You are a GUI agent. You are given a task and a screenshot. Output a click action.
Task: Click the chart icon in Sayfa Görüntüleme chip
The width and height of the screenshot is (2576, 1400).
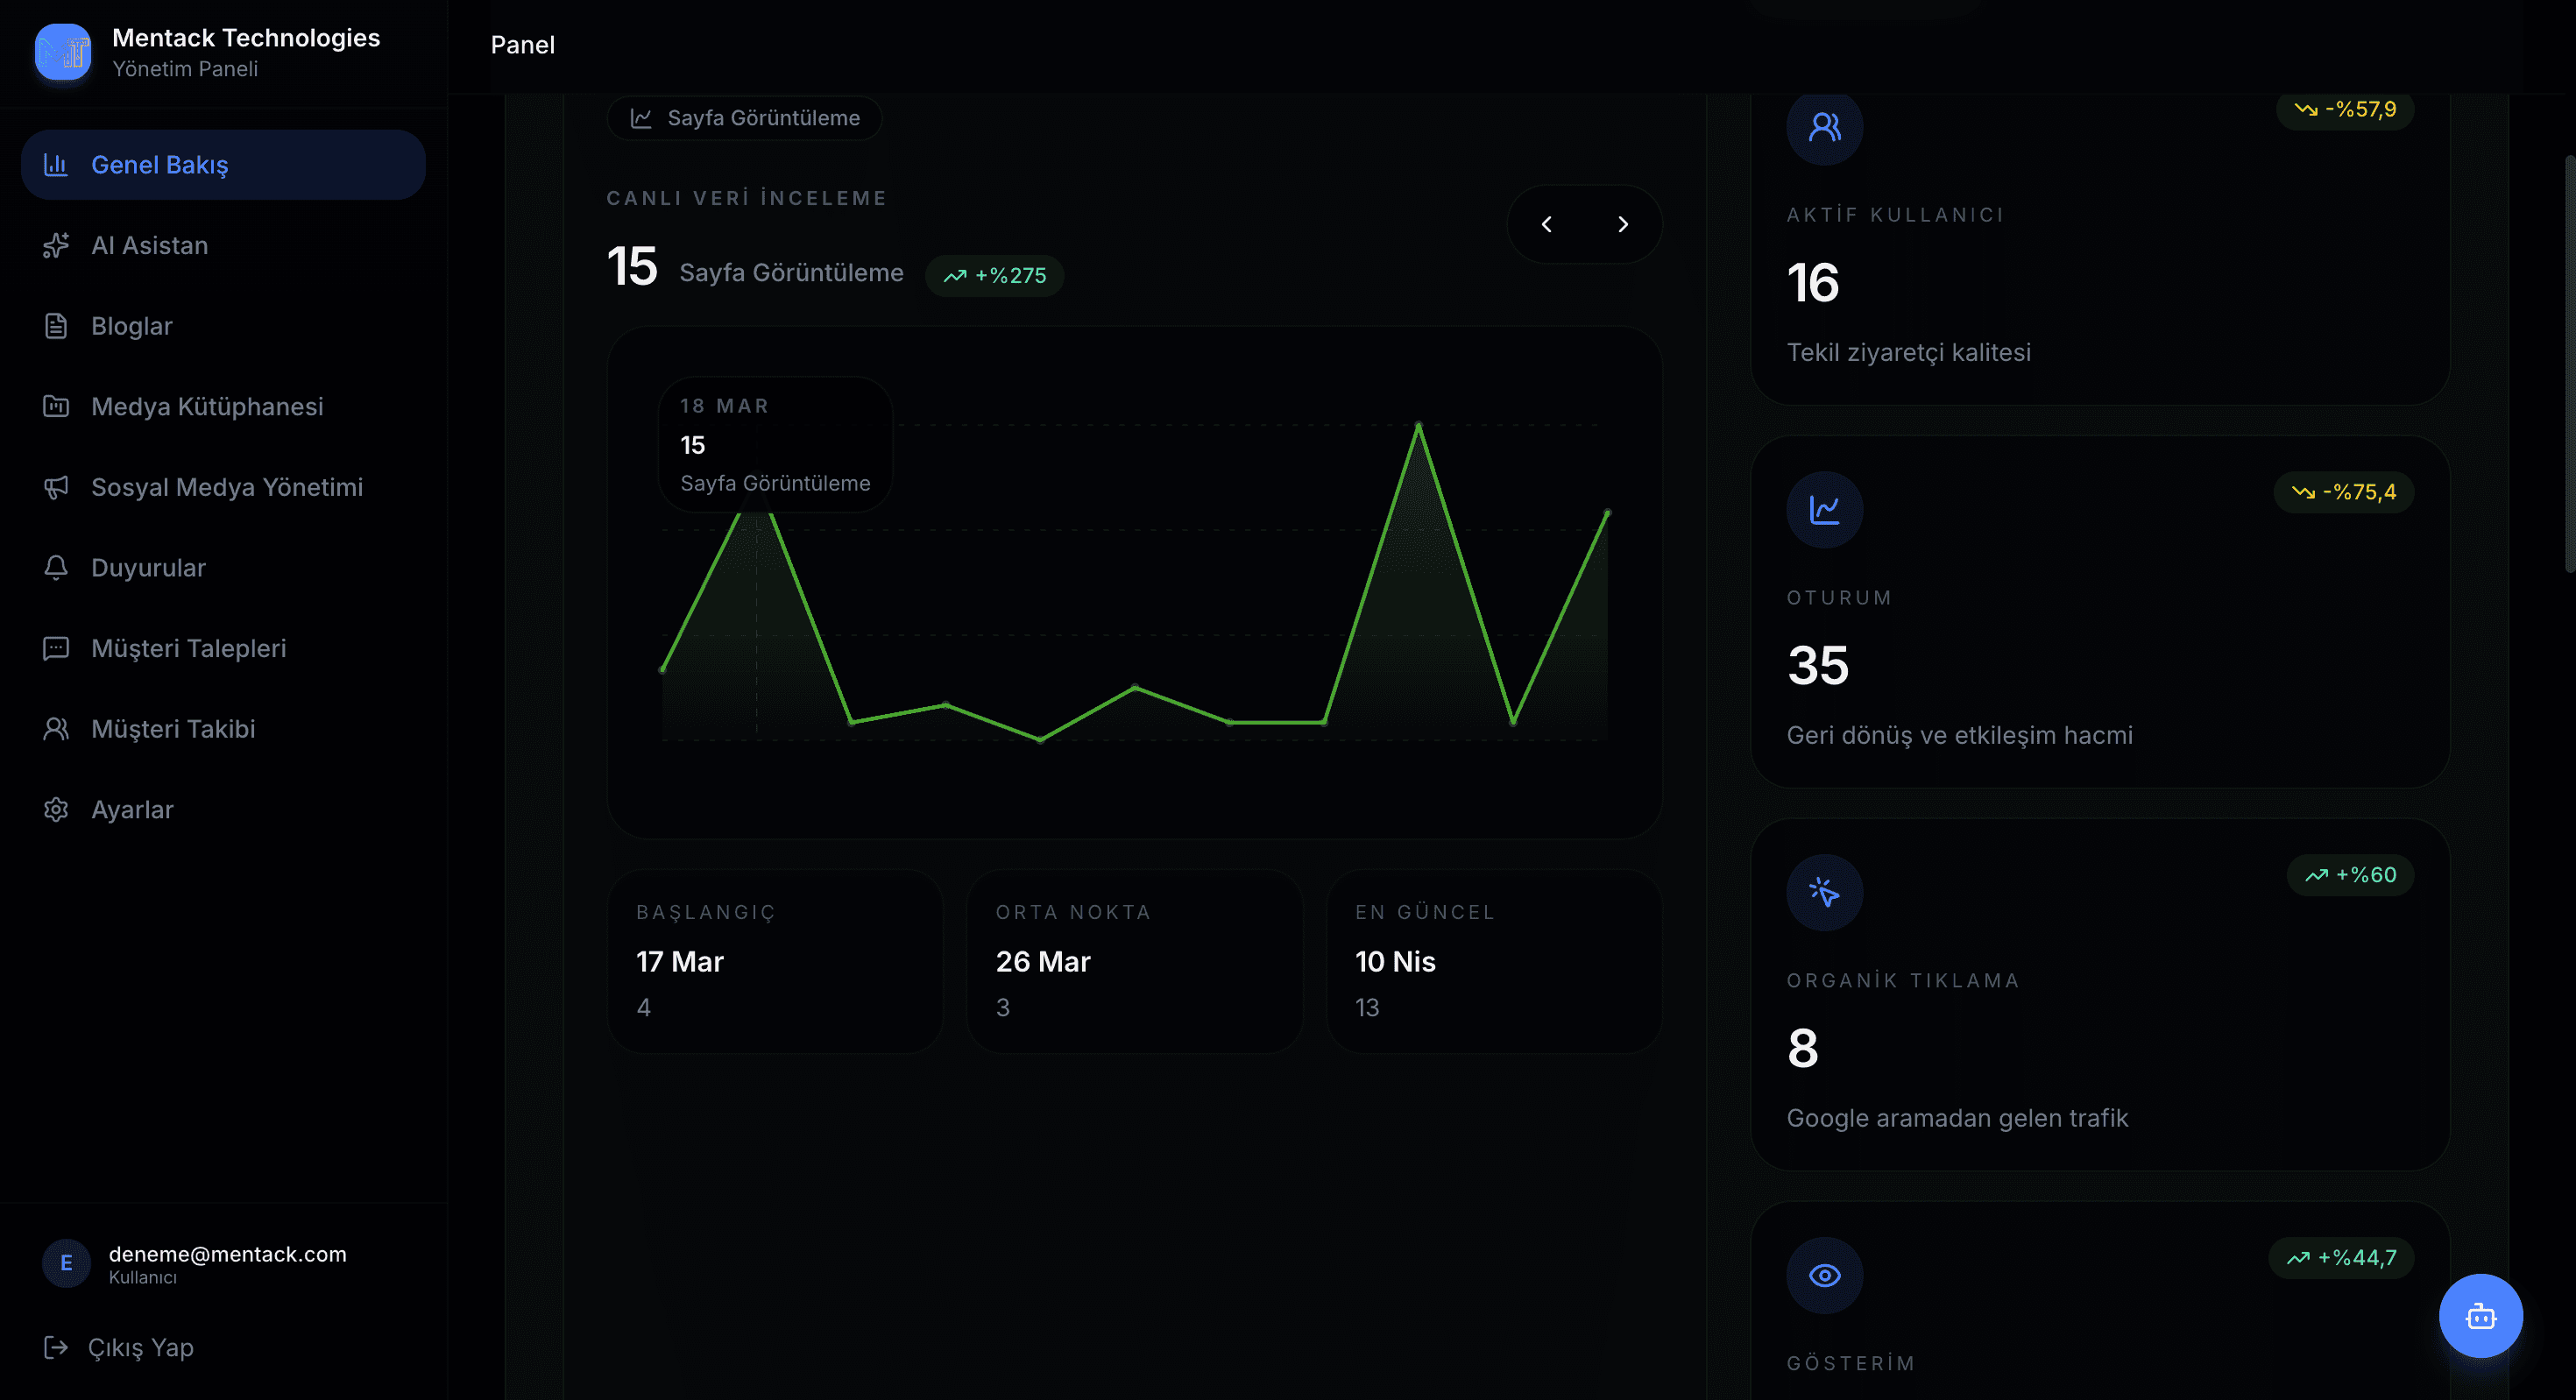[x=641, y=118]
